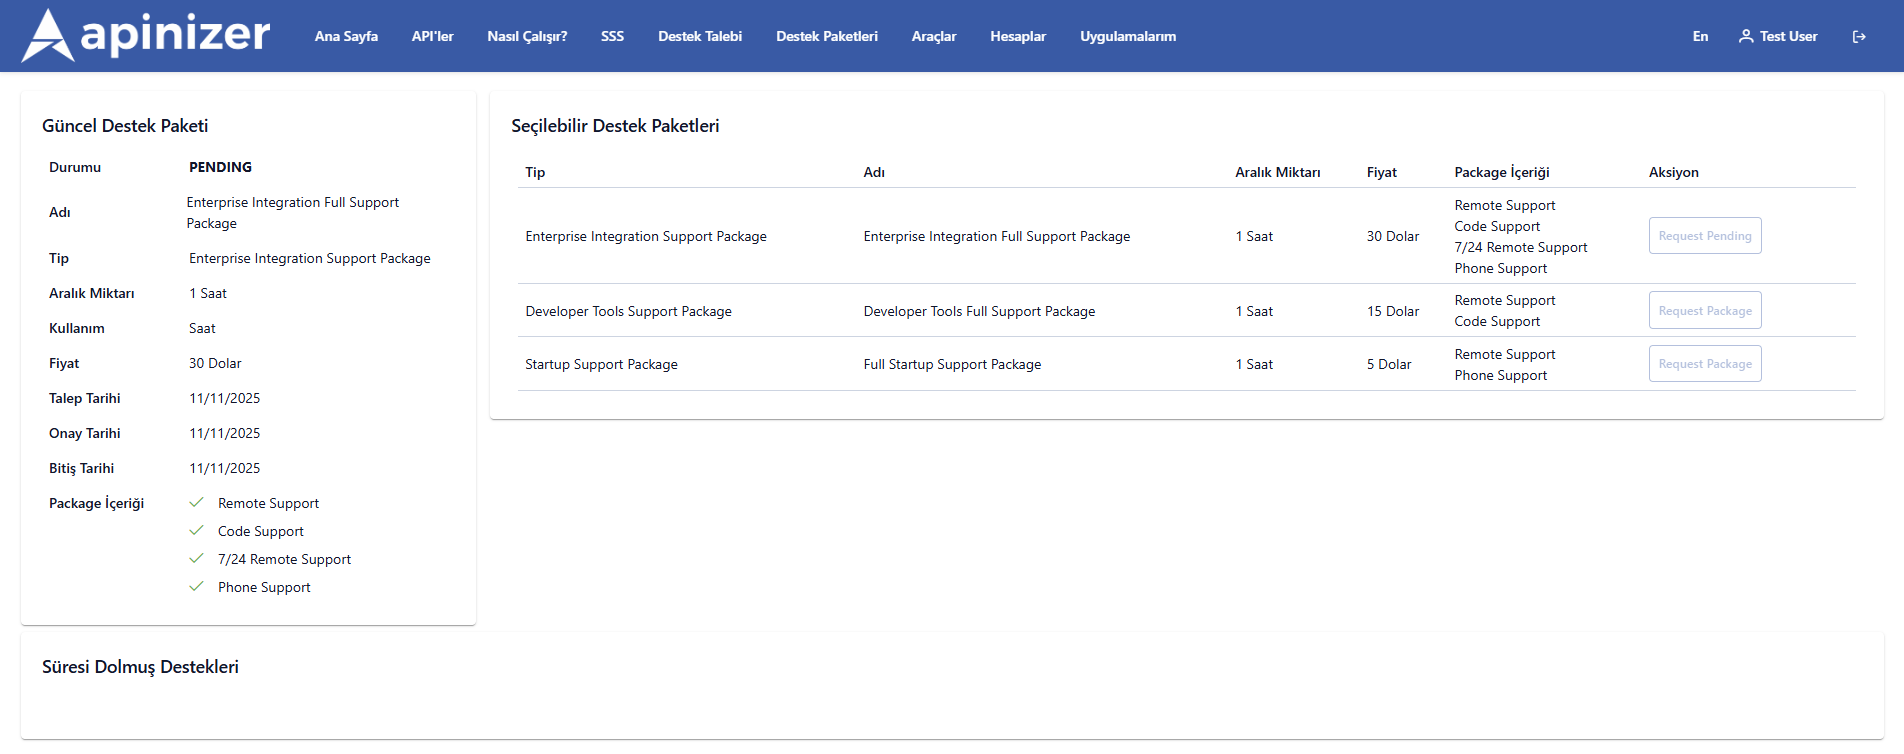
Task: Click the Code Support checkmark icon
Action: click(196, 531)
